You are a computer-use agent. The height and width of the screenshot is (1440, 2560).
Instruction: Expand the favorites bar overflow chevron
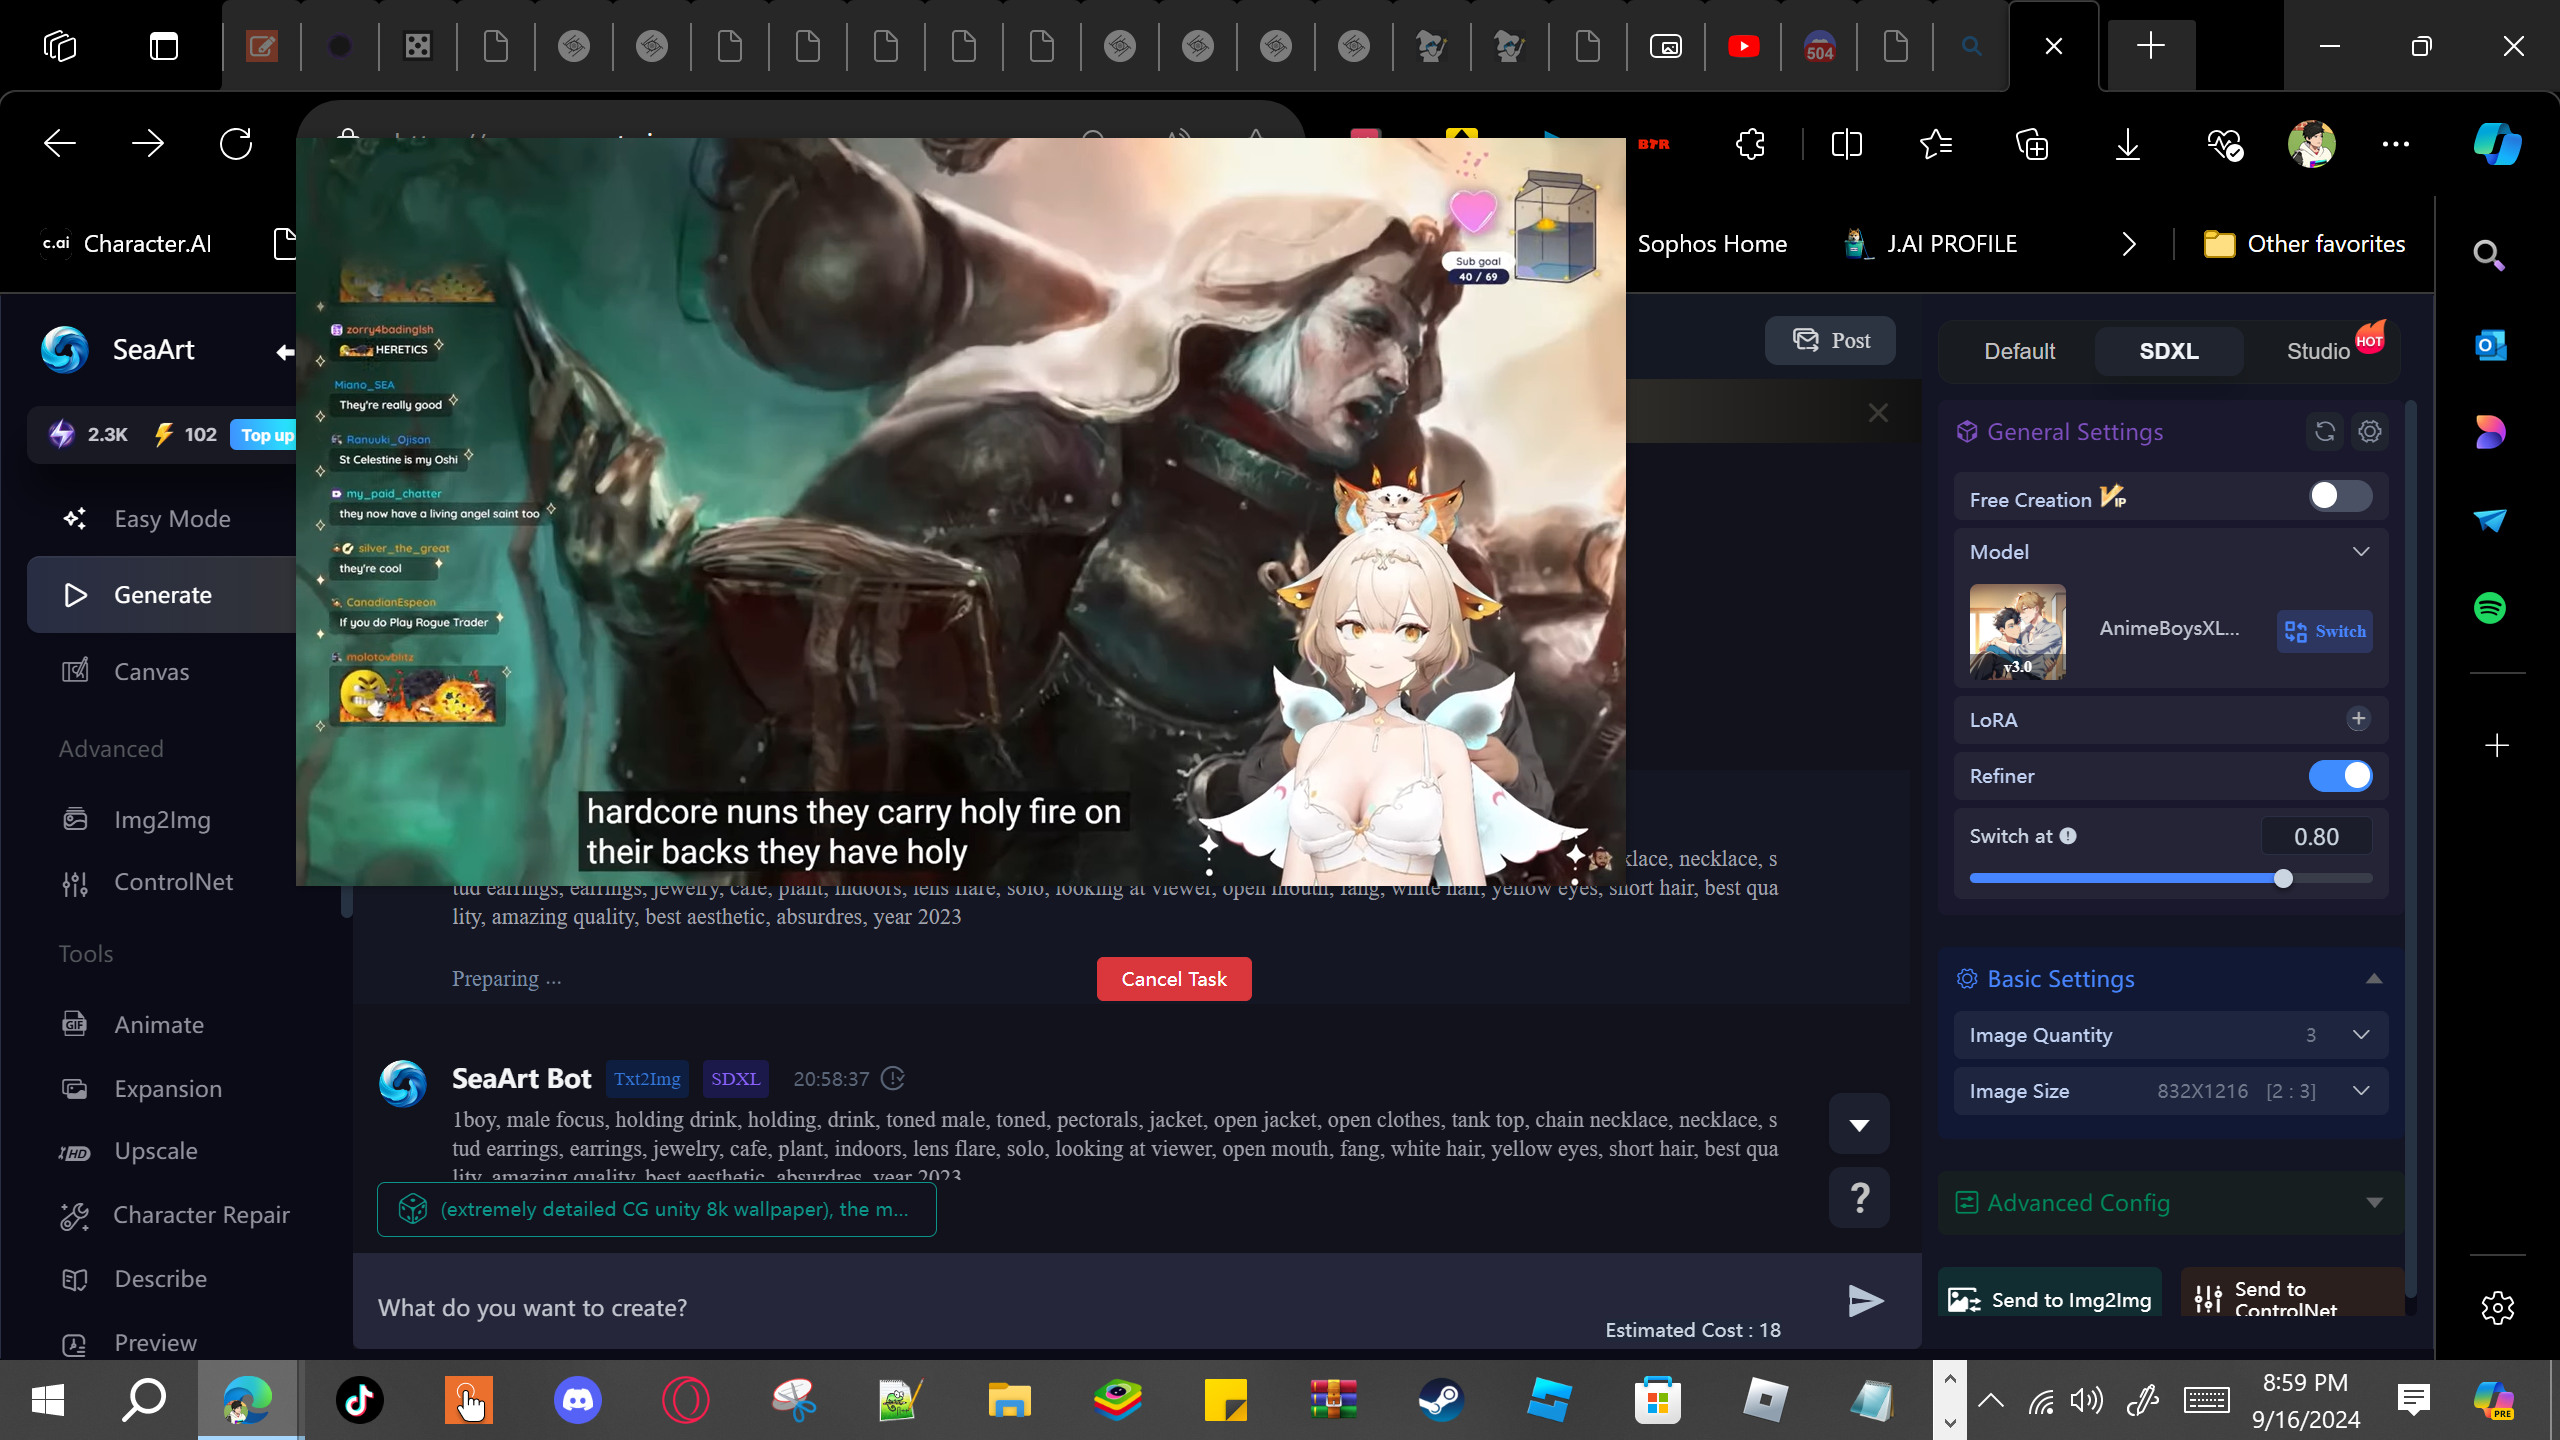click(2129, 244)
